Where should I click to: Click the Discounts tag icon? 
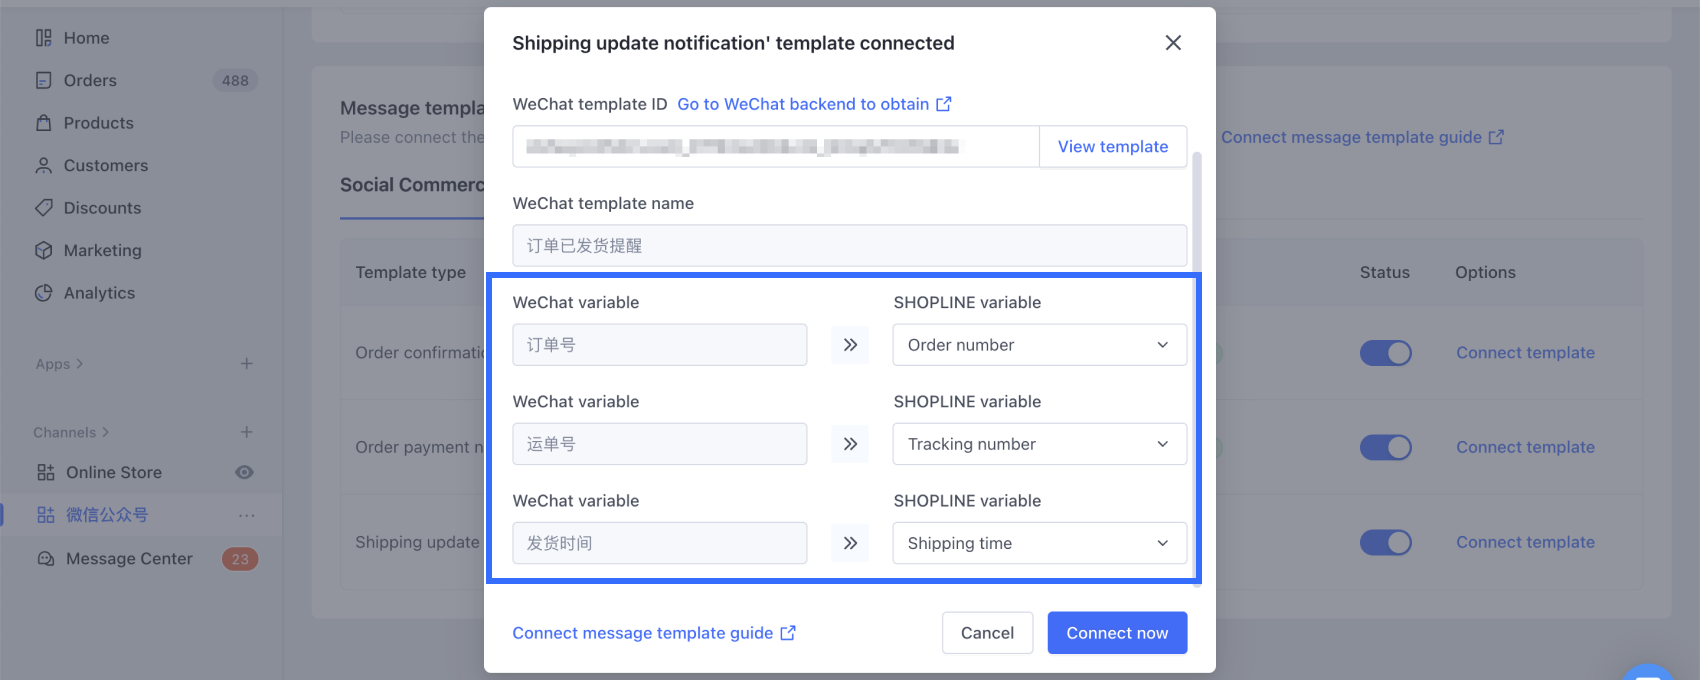(44, 208)
